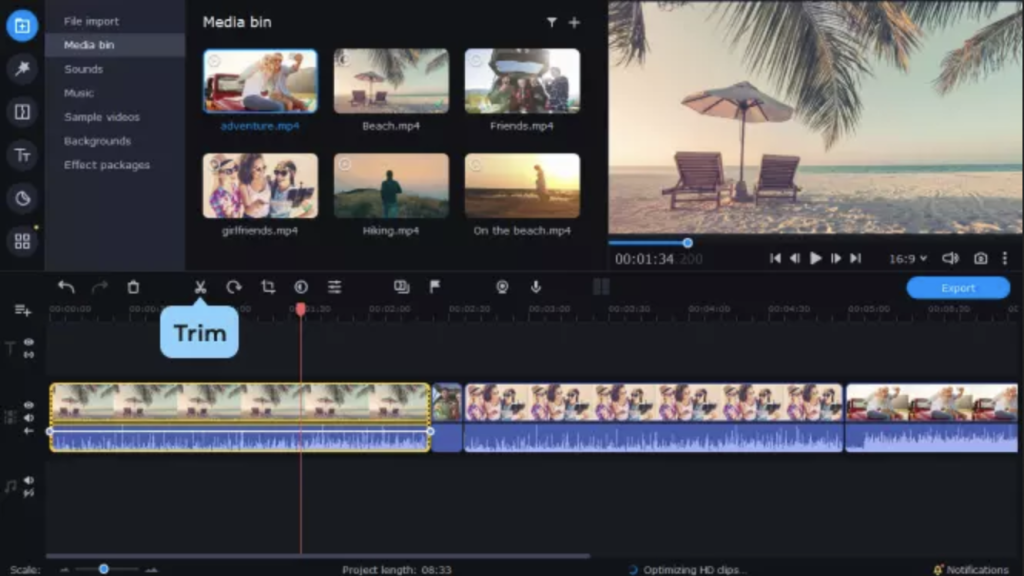Click the Export button

click(958, 288)
